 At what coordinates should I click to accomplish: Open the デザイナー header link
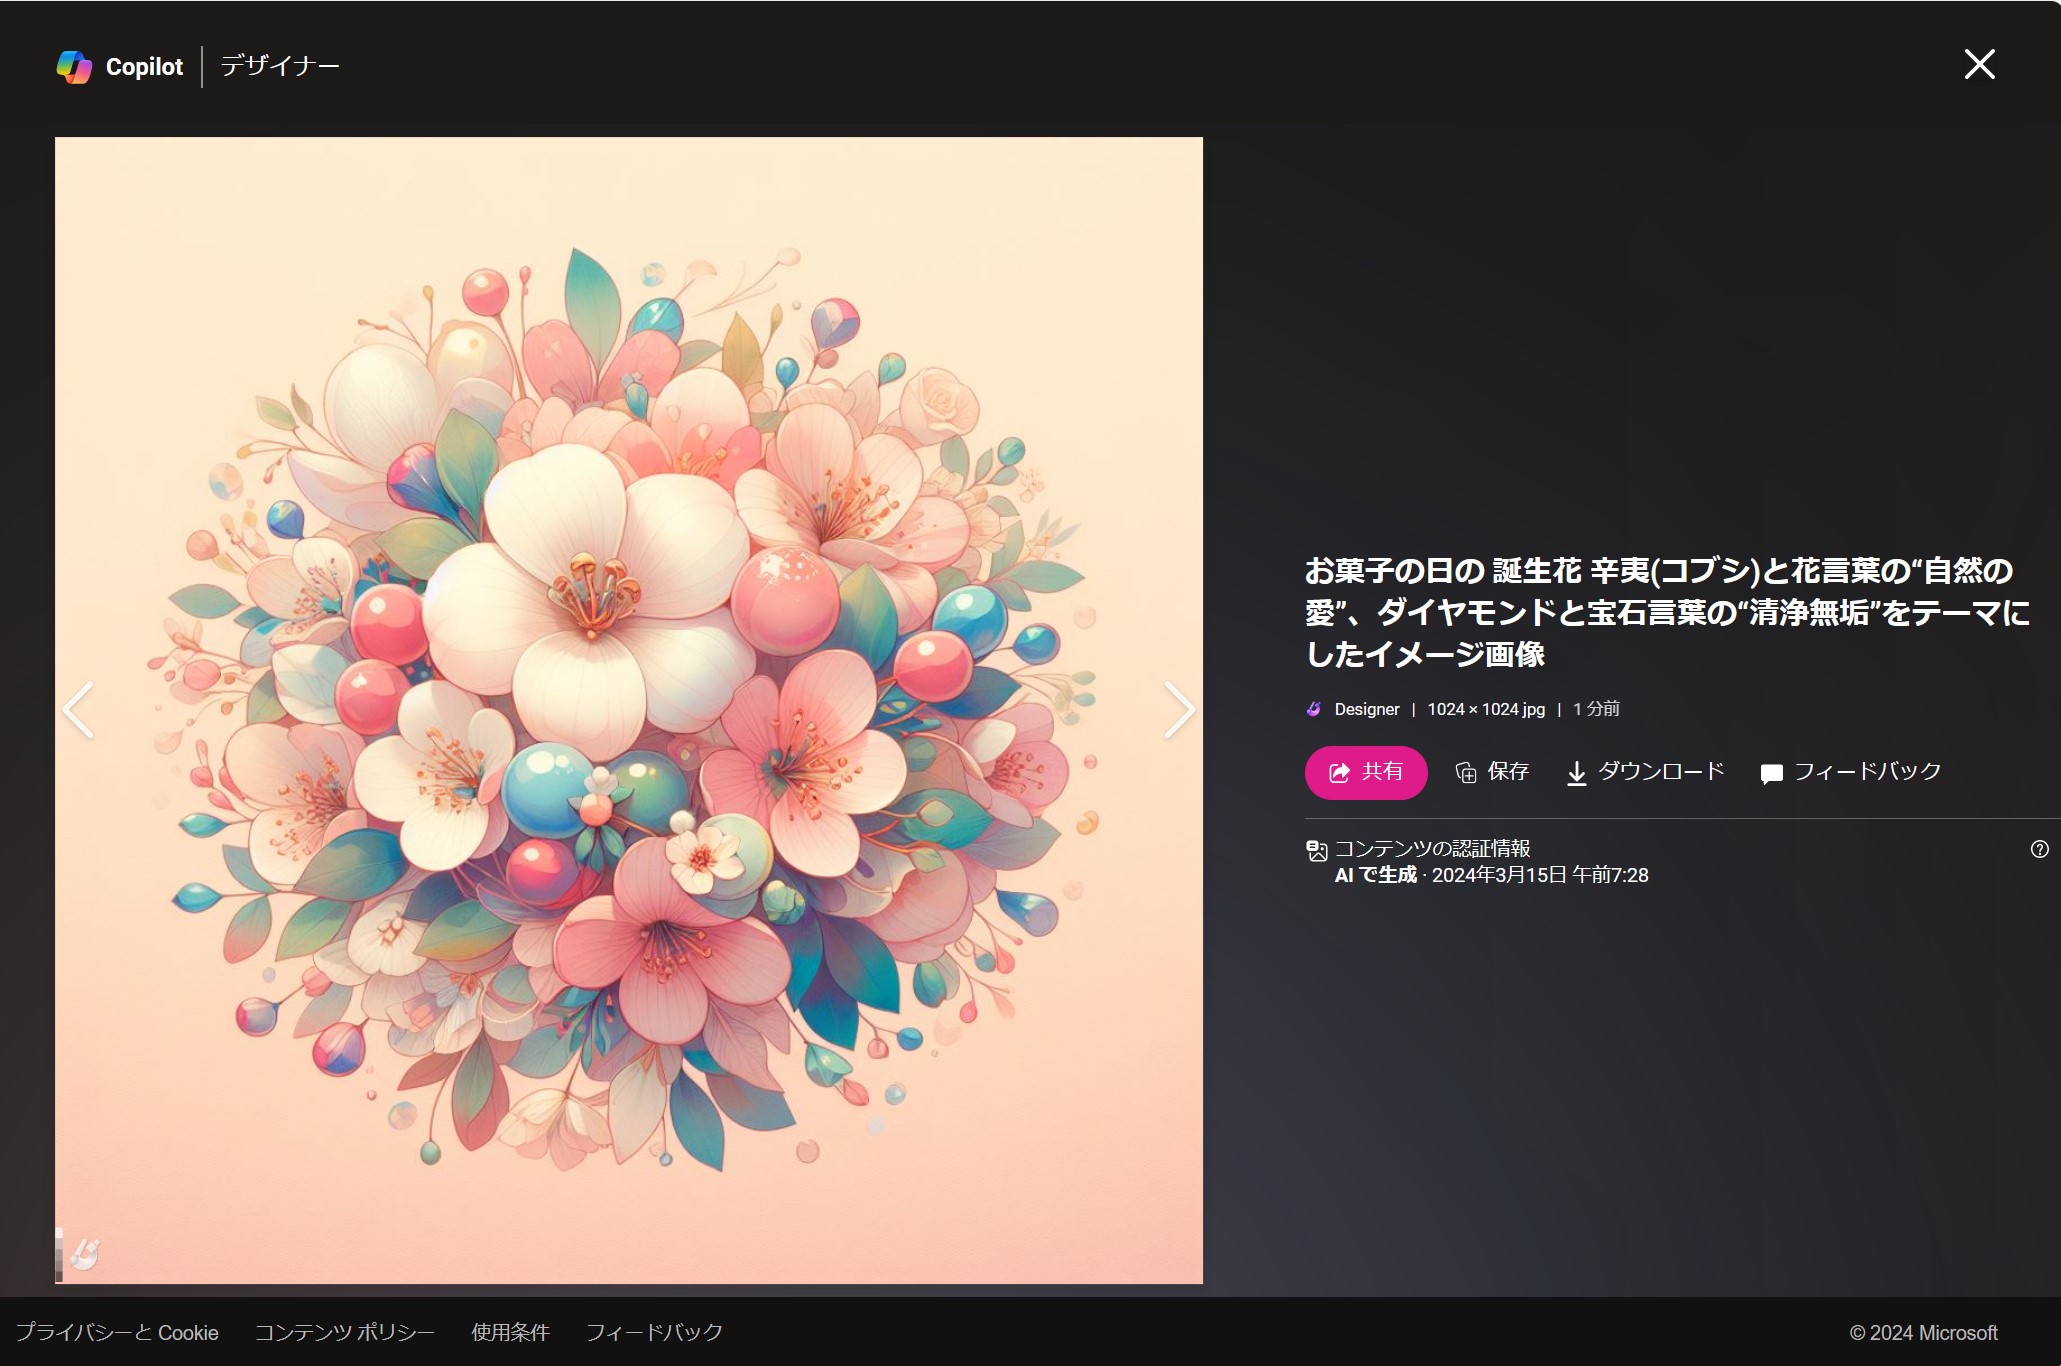(280, 66)
